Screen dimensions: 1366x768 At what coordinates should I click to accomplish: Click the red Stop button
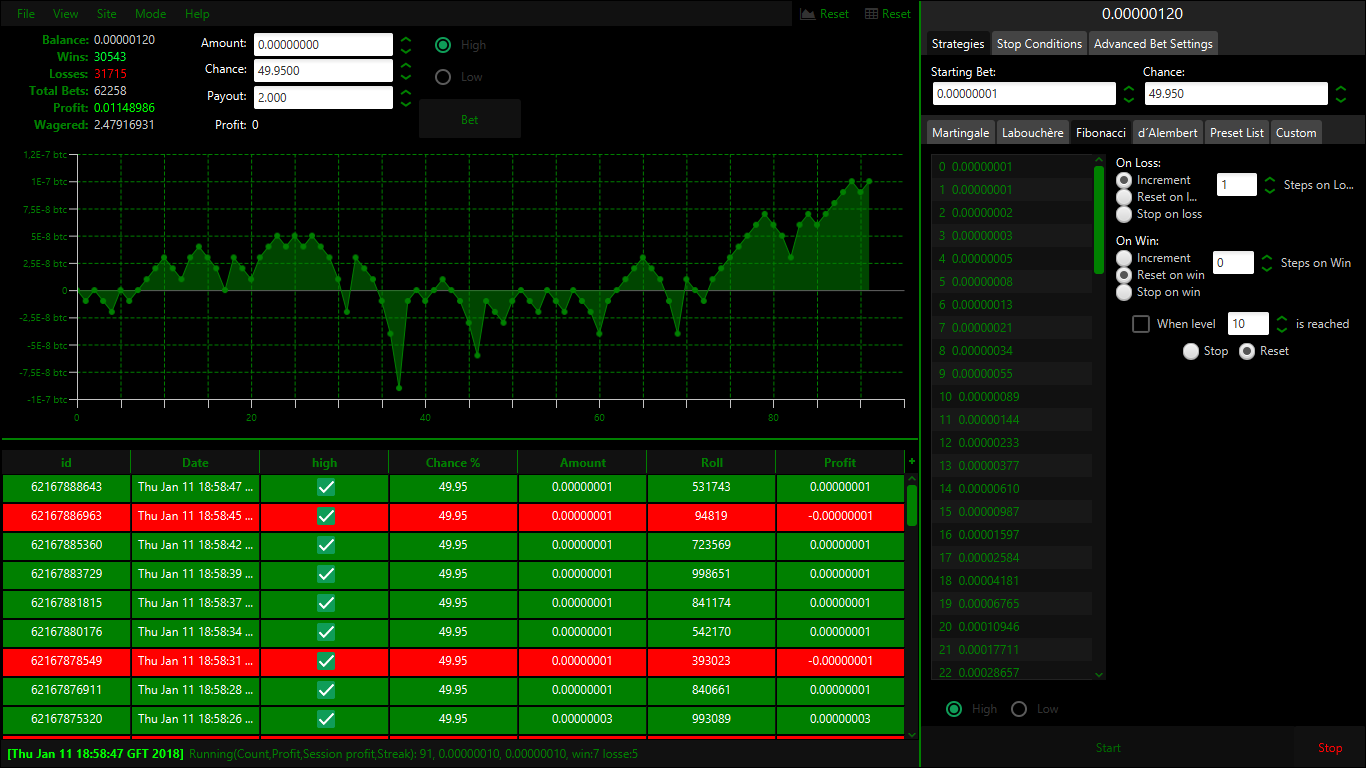pos(1330,748)
